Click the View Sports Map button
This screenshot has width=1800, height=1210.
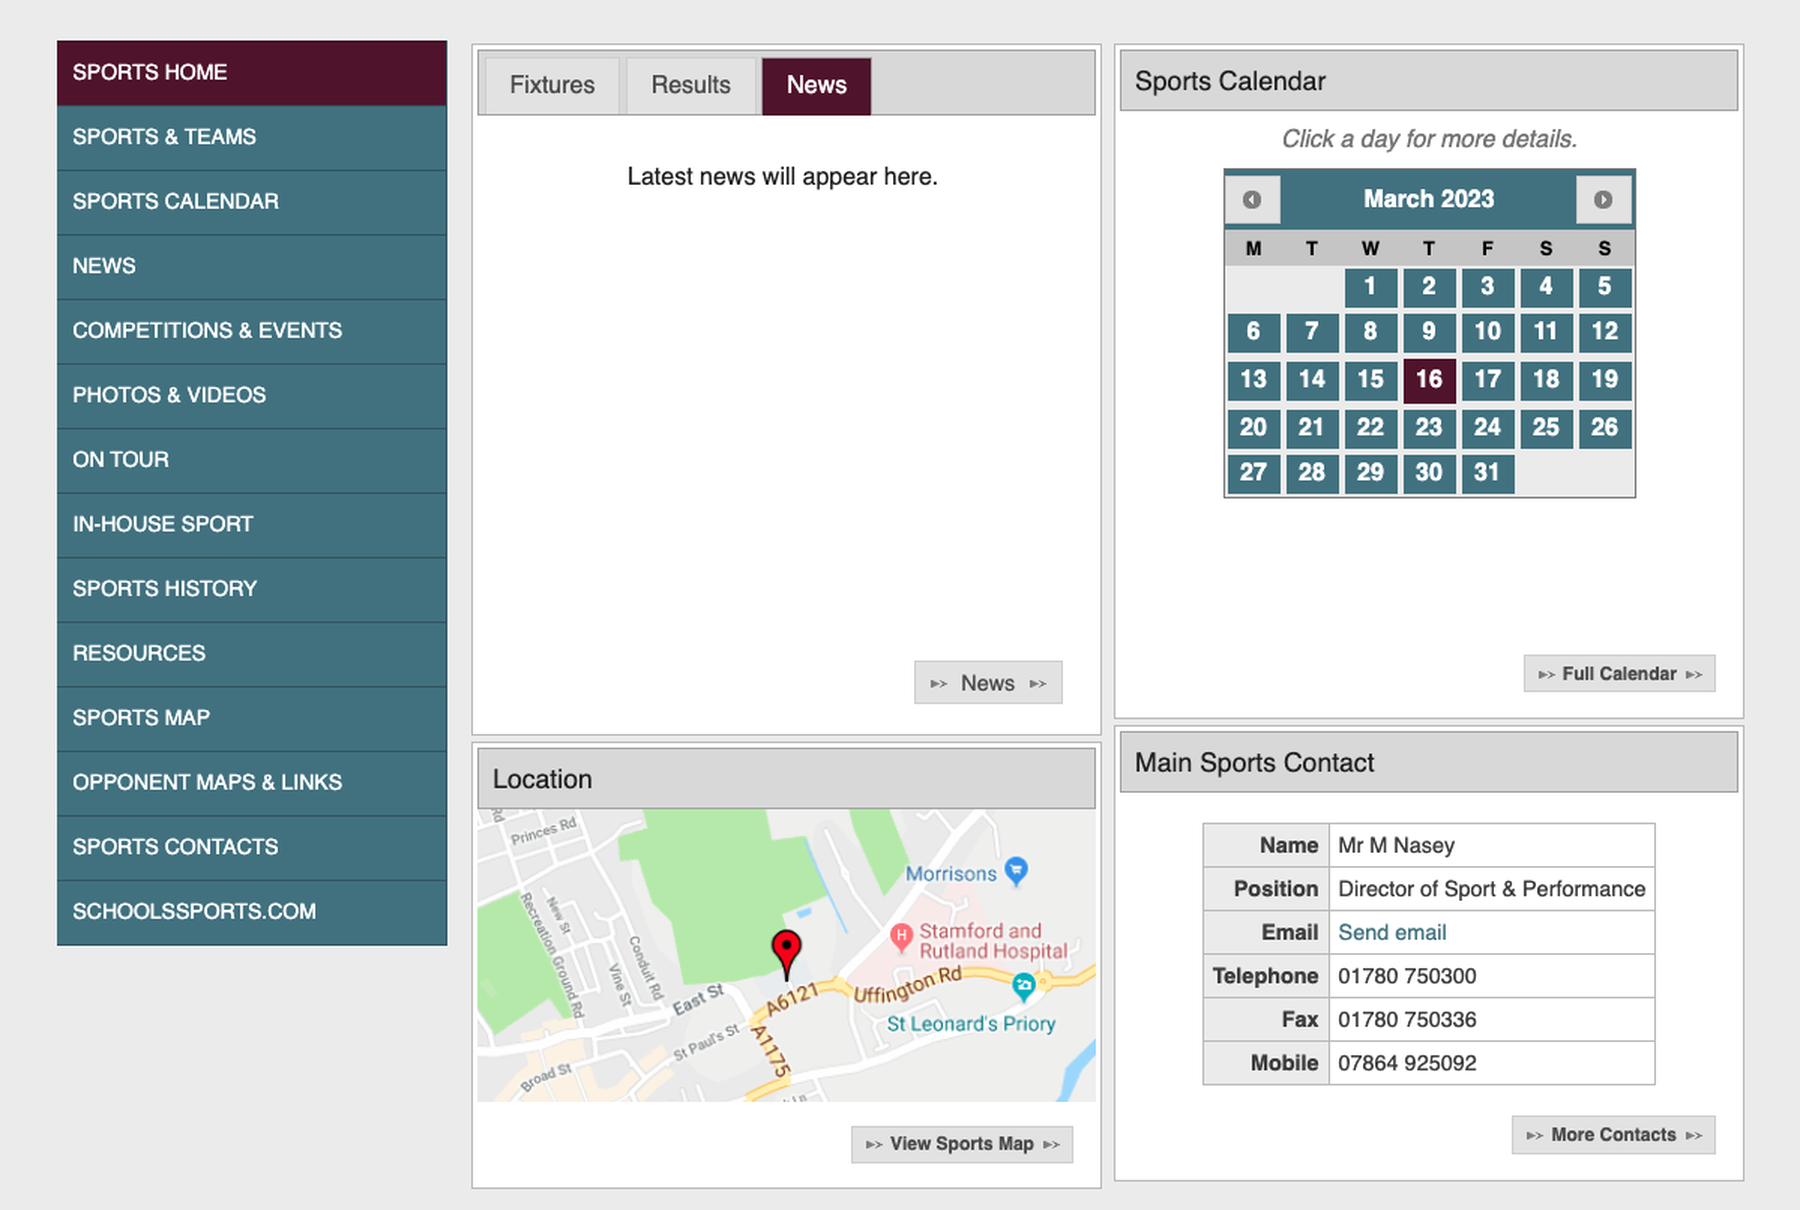[961, 1144]
